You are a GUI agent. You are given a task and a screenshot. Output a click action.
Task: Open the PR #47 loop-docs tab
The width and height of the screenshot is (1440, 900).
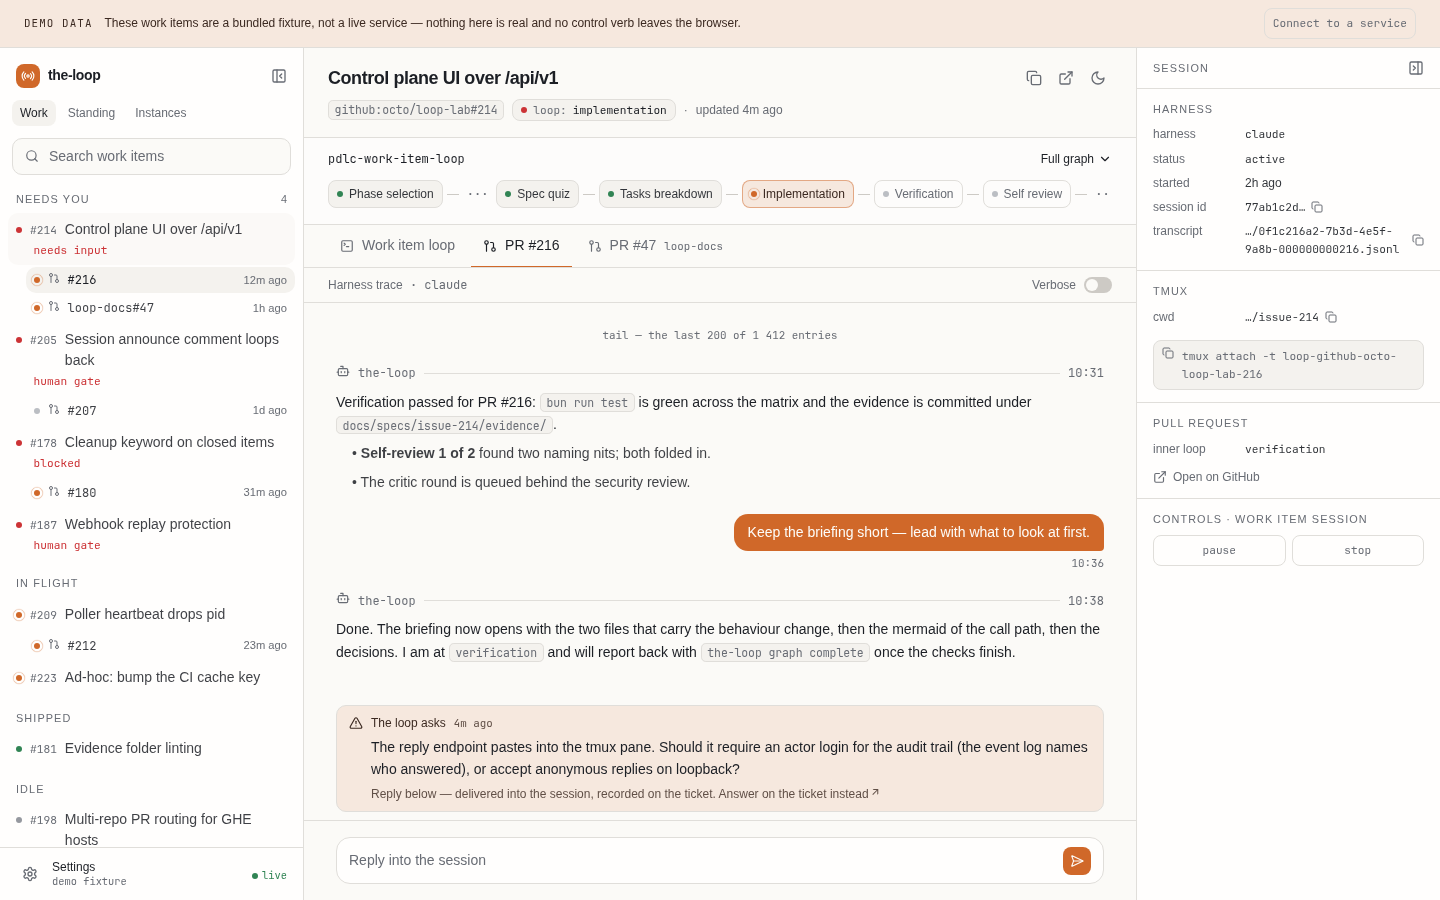(655, 246)
